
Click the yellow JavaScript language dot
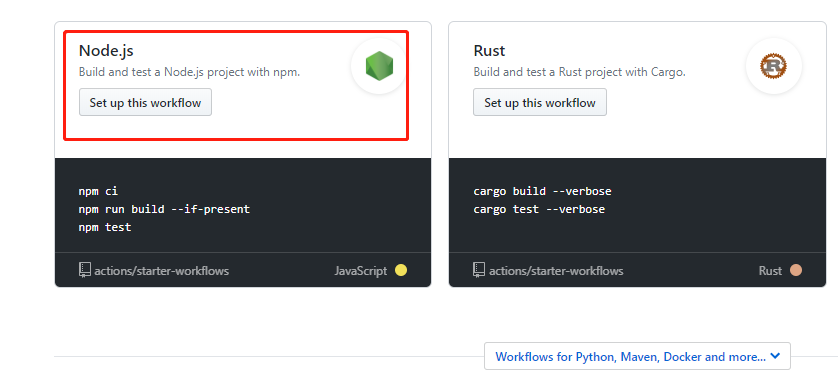point(401,270)
